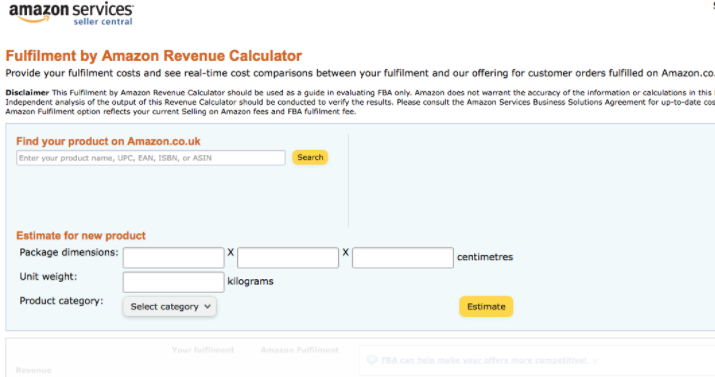Open the Select category dropdown
Viewport: 715px width, 377px height.
(x=170, y=307)
